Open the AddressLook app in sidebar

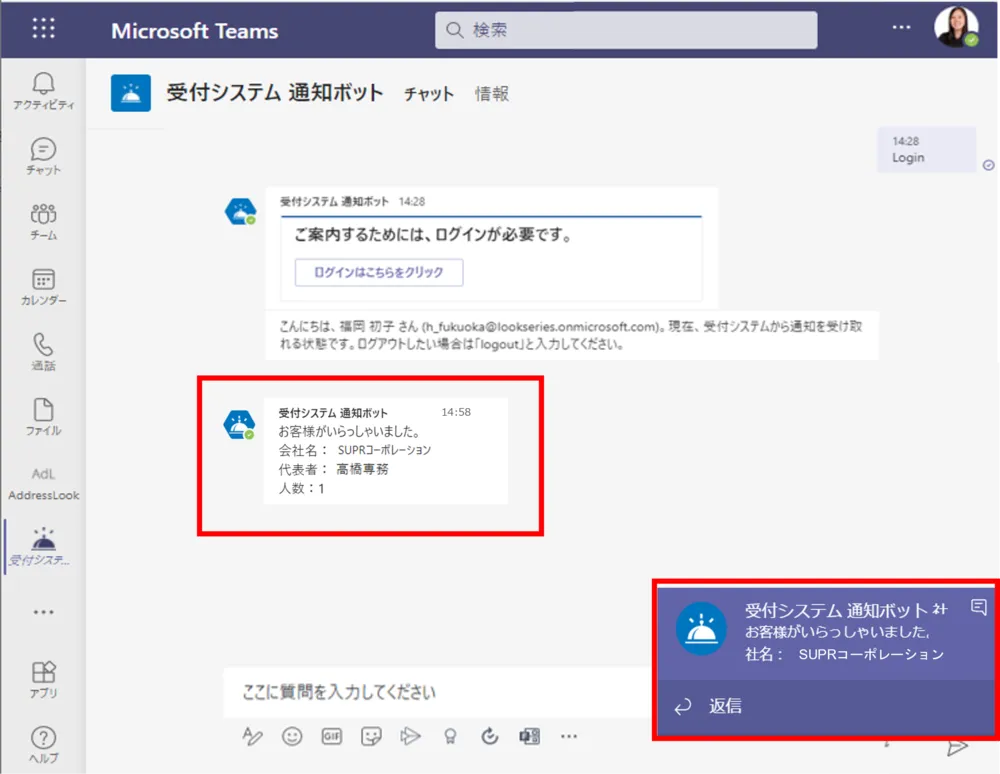43,483
